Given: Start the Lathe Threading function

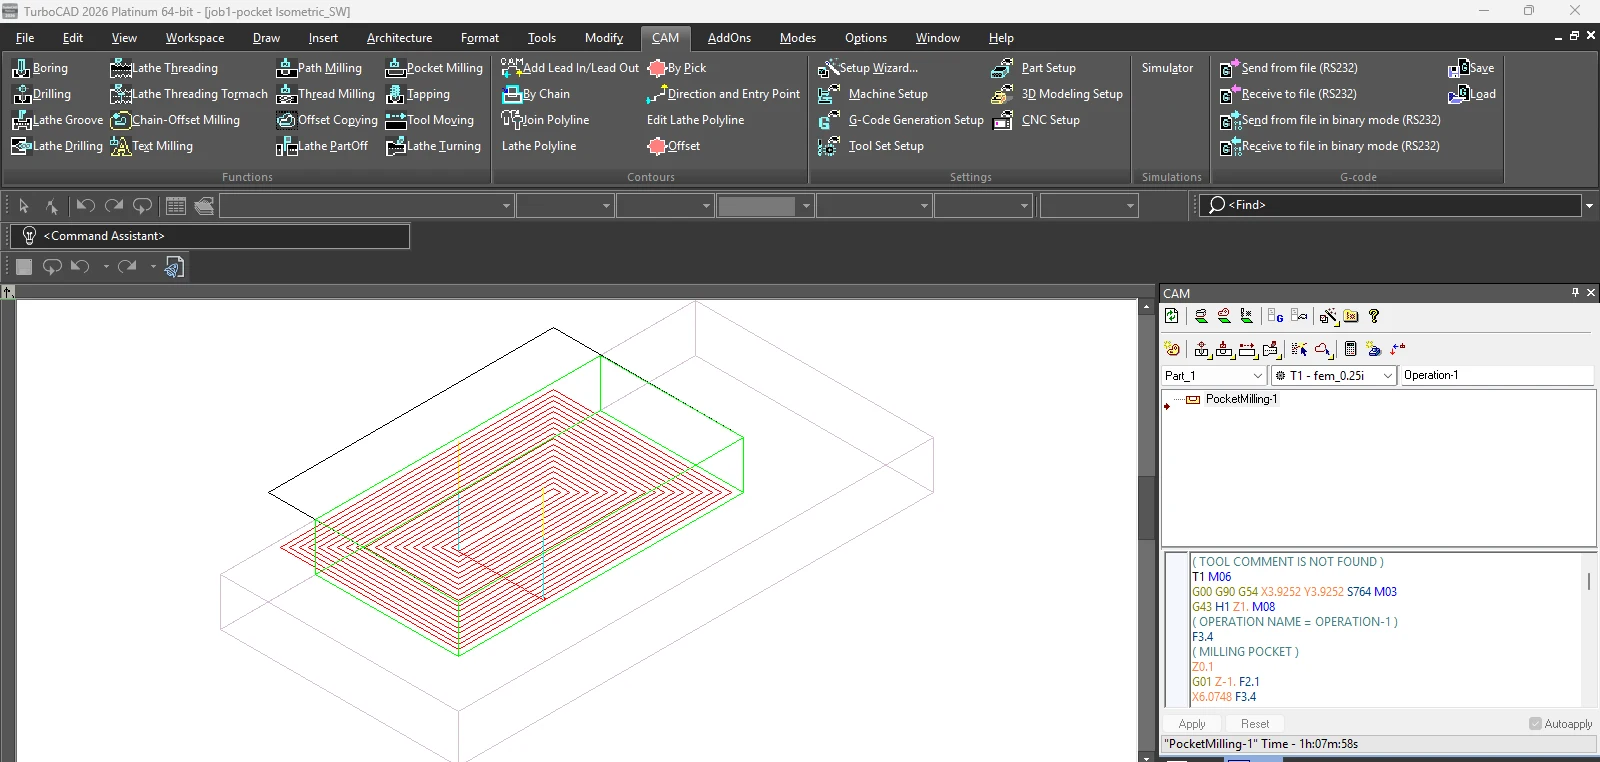Looking at the screenshot, I should [164, 68].
